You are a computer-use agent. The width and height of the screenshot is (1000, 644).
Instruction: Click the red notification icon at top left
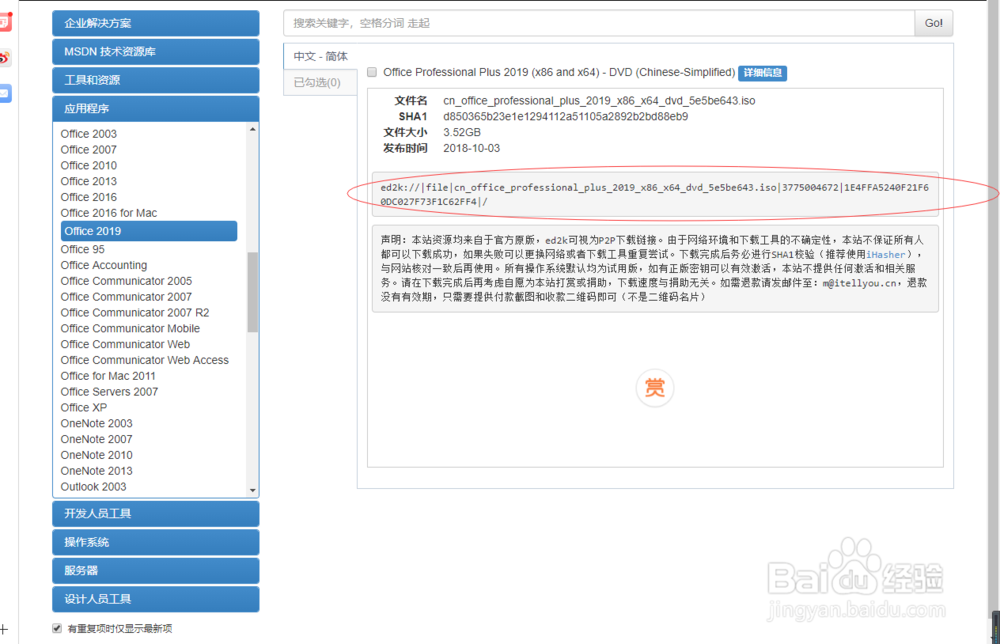pyautogui.click(x=5, y=22)
